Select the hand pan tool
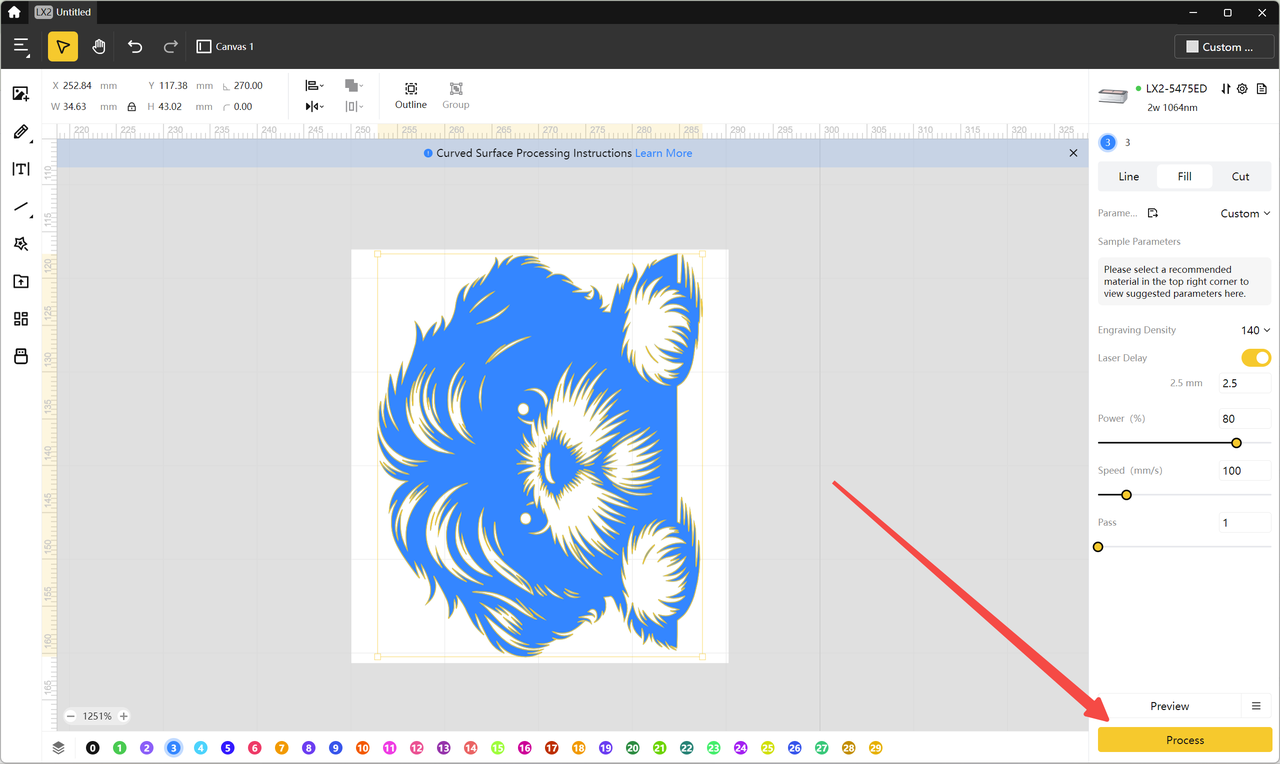The image size is (1280, 764). point(99,47)
